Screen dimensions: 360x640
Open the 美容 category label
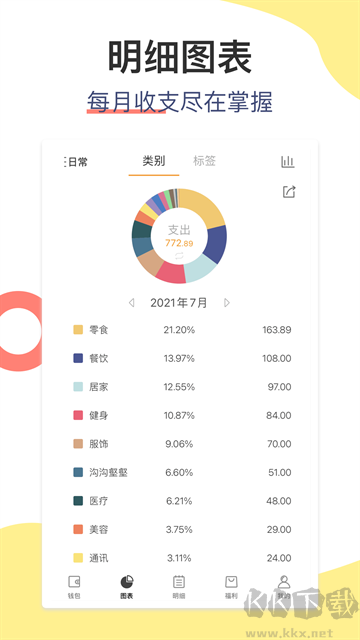(x=99, y=529)
